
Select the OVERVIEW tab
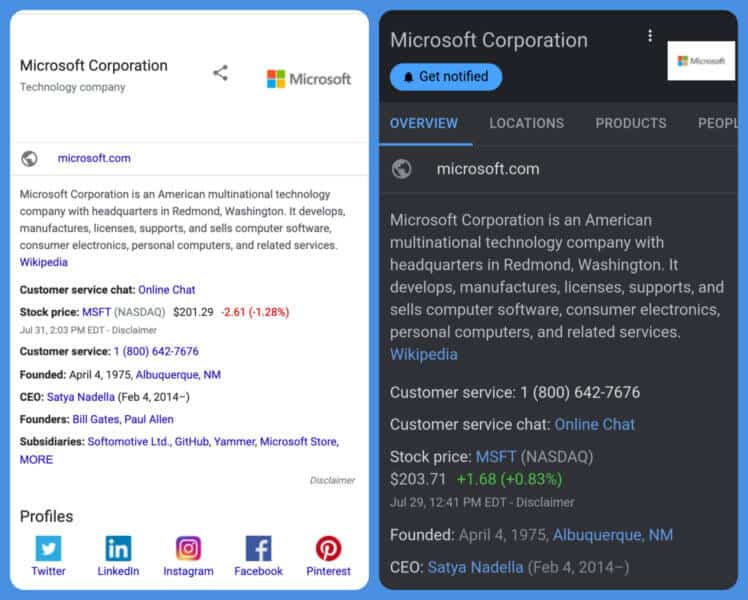pos(424,123)
